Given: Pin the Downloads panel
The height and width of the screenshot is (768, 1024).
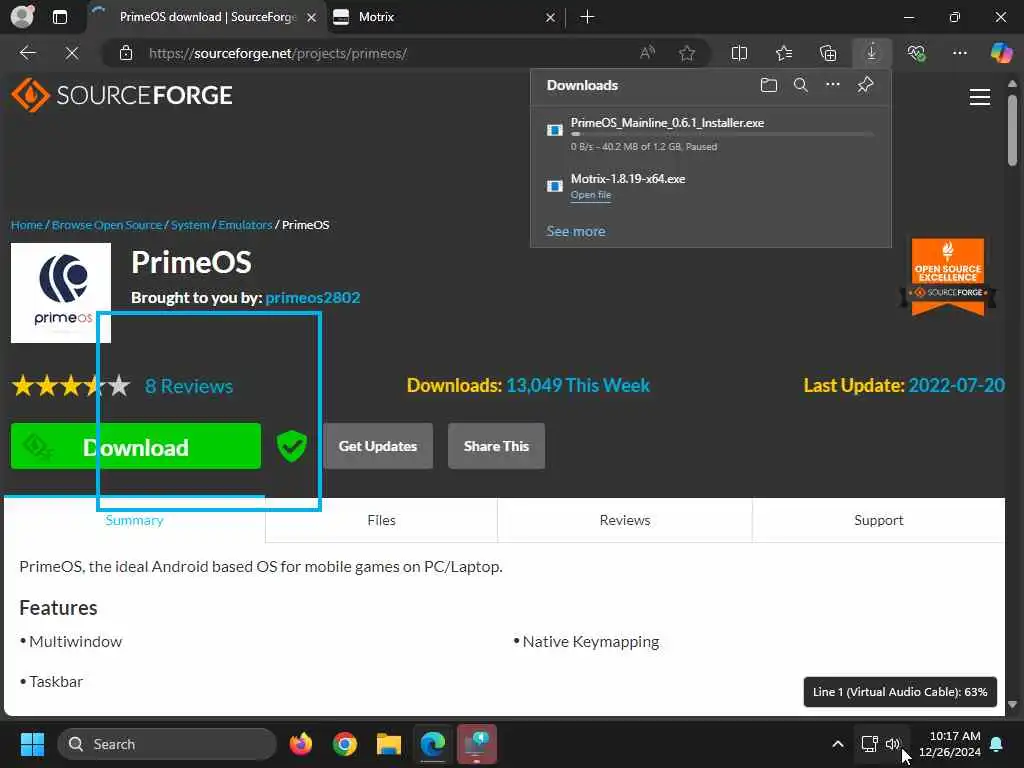Looking at the screenshot, I should 865,85.
